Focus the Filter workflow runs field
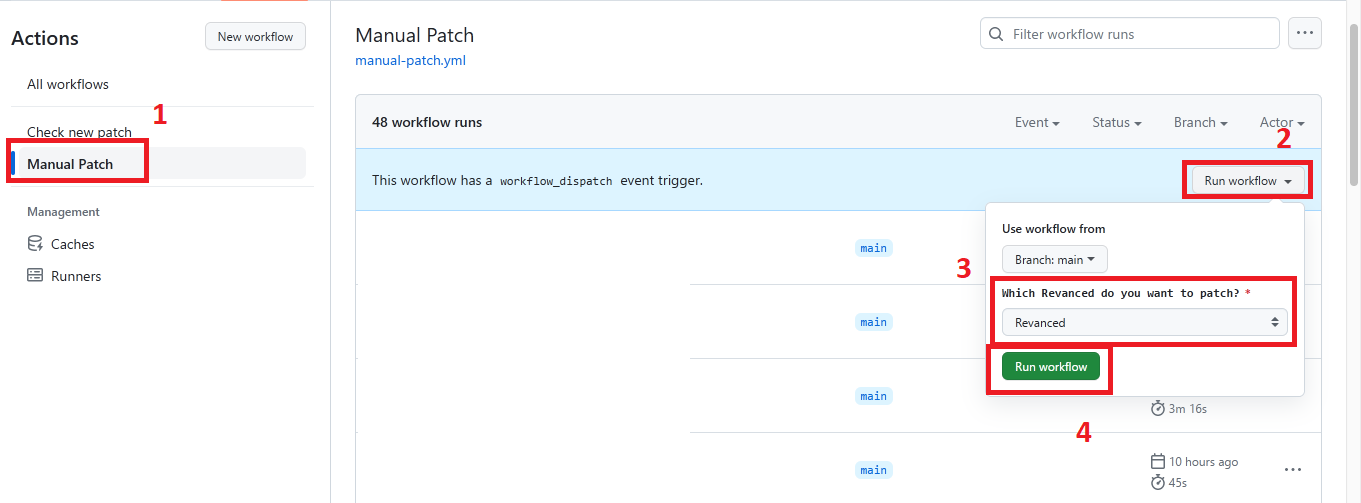1361x503 pixels. (x=1140, y=34)
